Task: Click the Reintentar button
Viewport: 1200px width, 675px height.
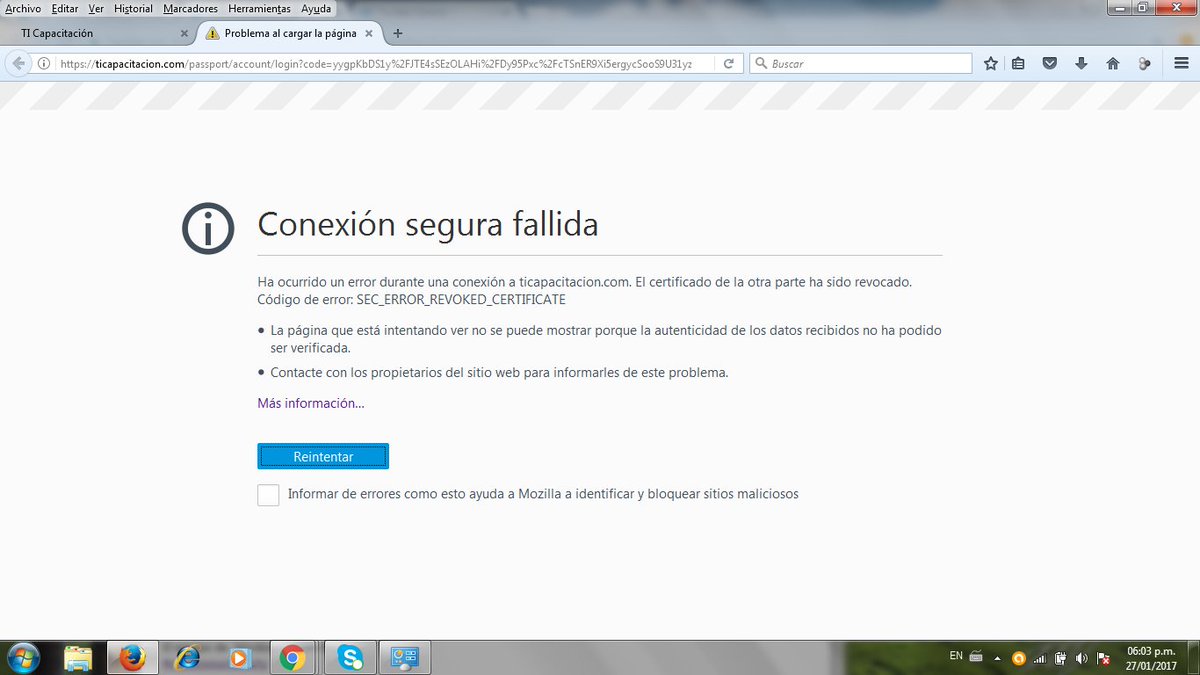Action: coord(323,456)
